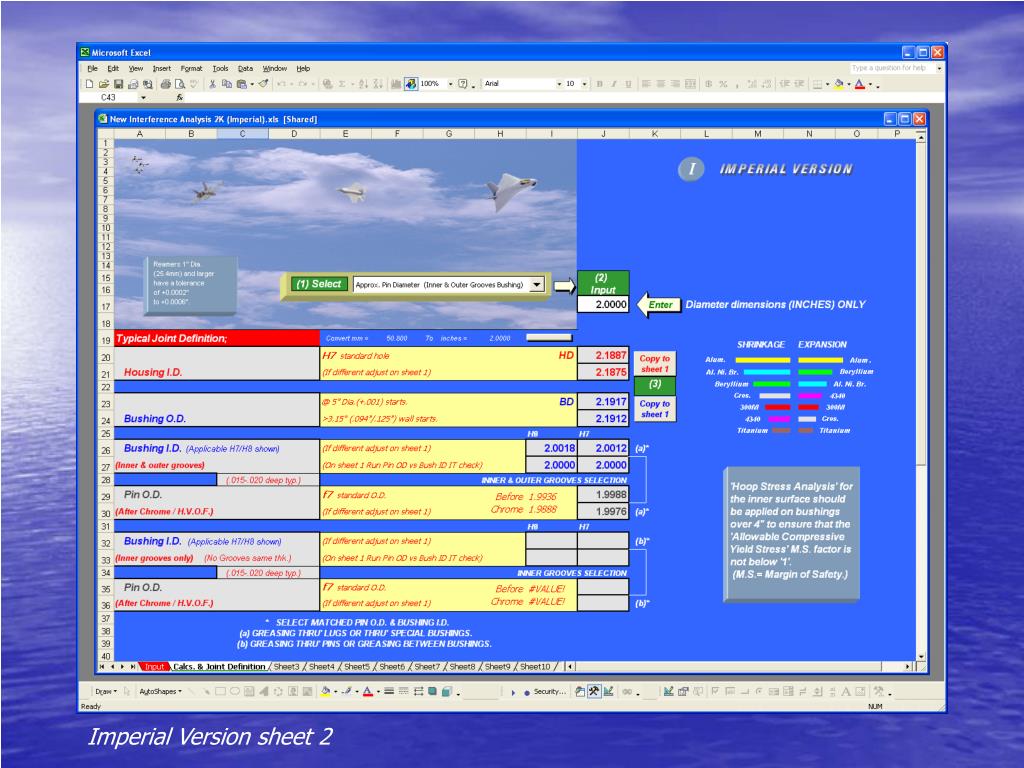Image resolution: width=1024 pixels, height=768 pixels.
Task: Click the Print icon in the toolbar
Action: coord(165,84)
